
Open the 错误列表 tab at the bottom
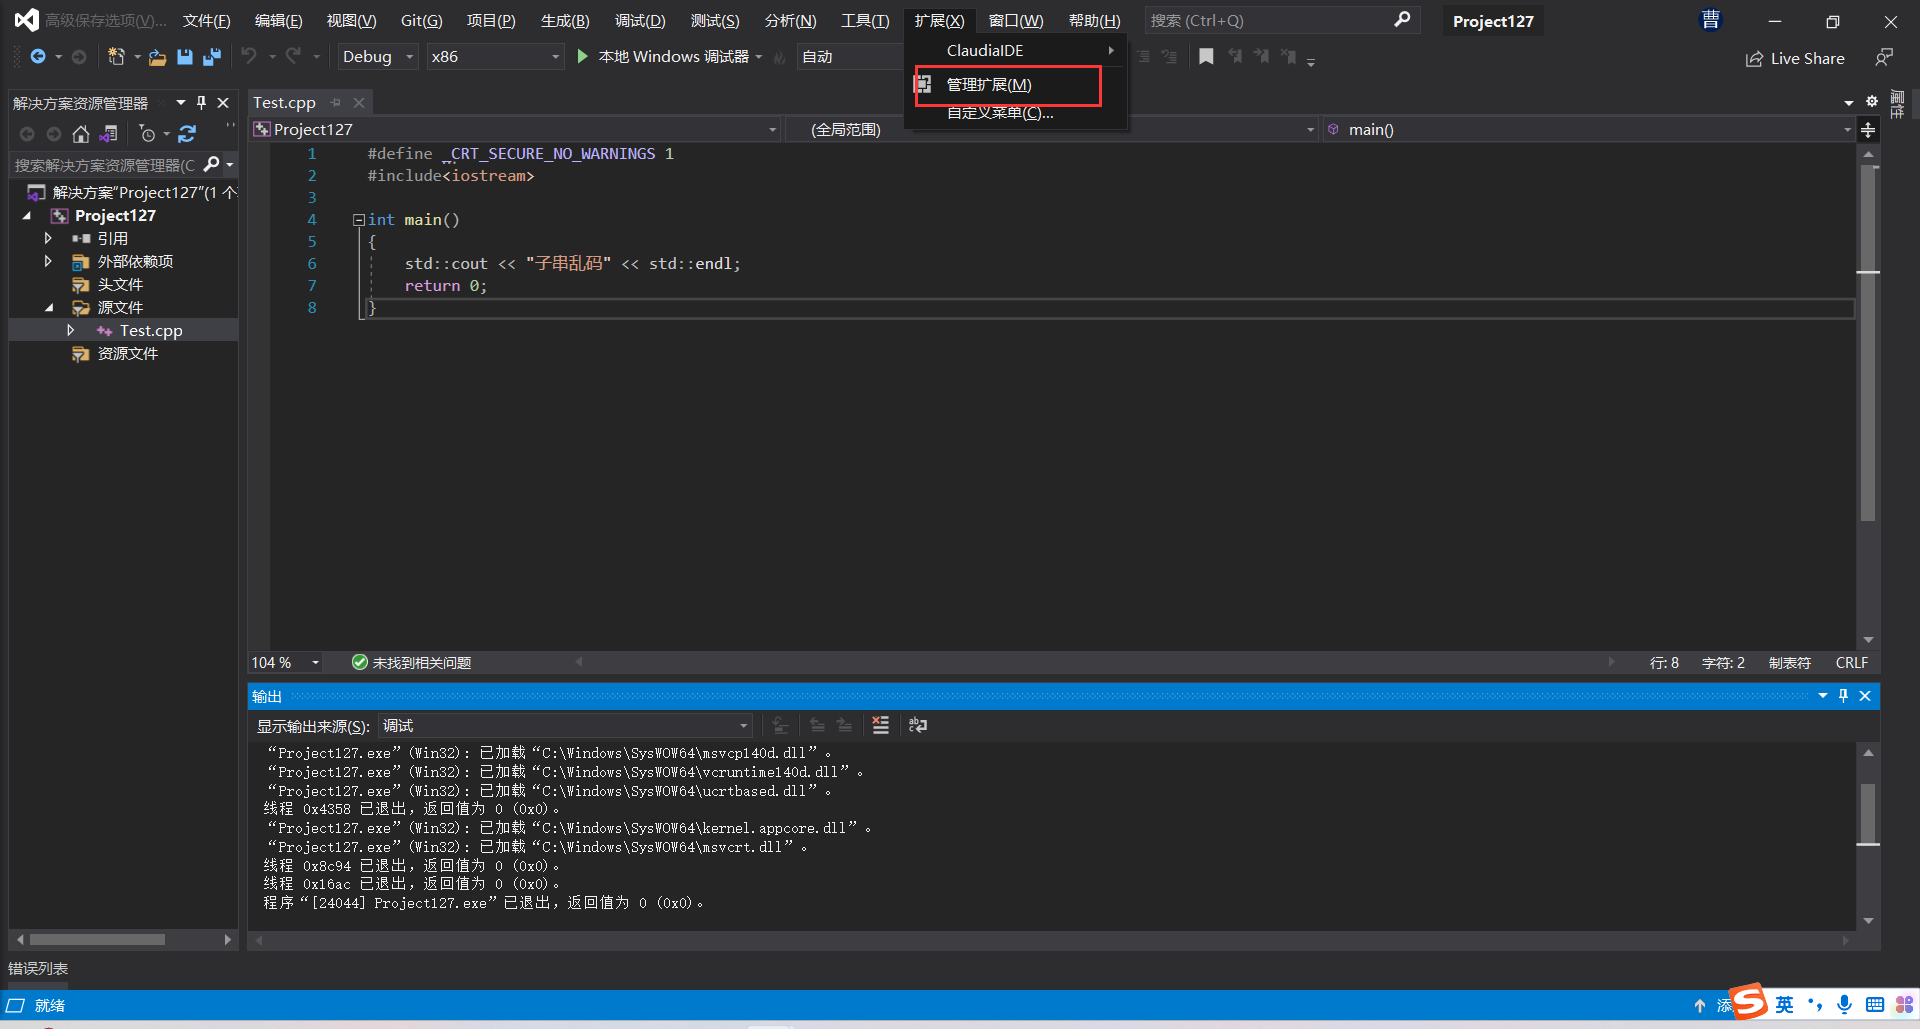[38, 968]
